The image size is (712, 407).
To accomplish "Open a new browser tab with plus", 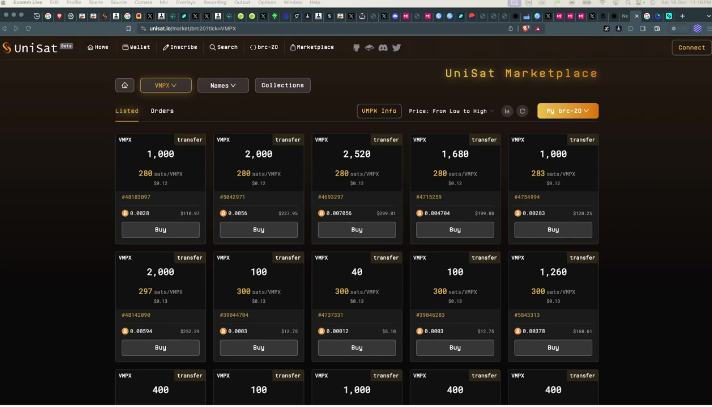I will point(682,16).
